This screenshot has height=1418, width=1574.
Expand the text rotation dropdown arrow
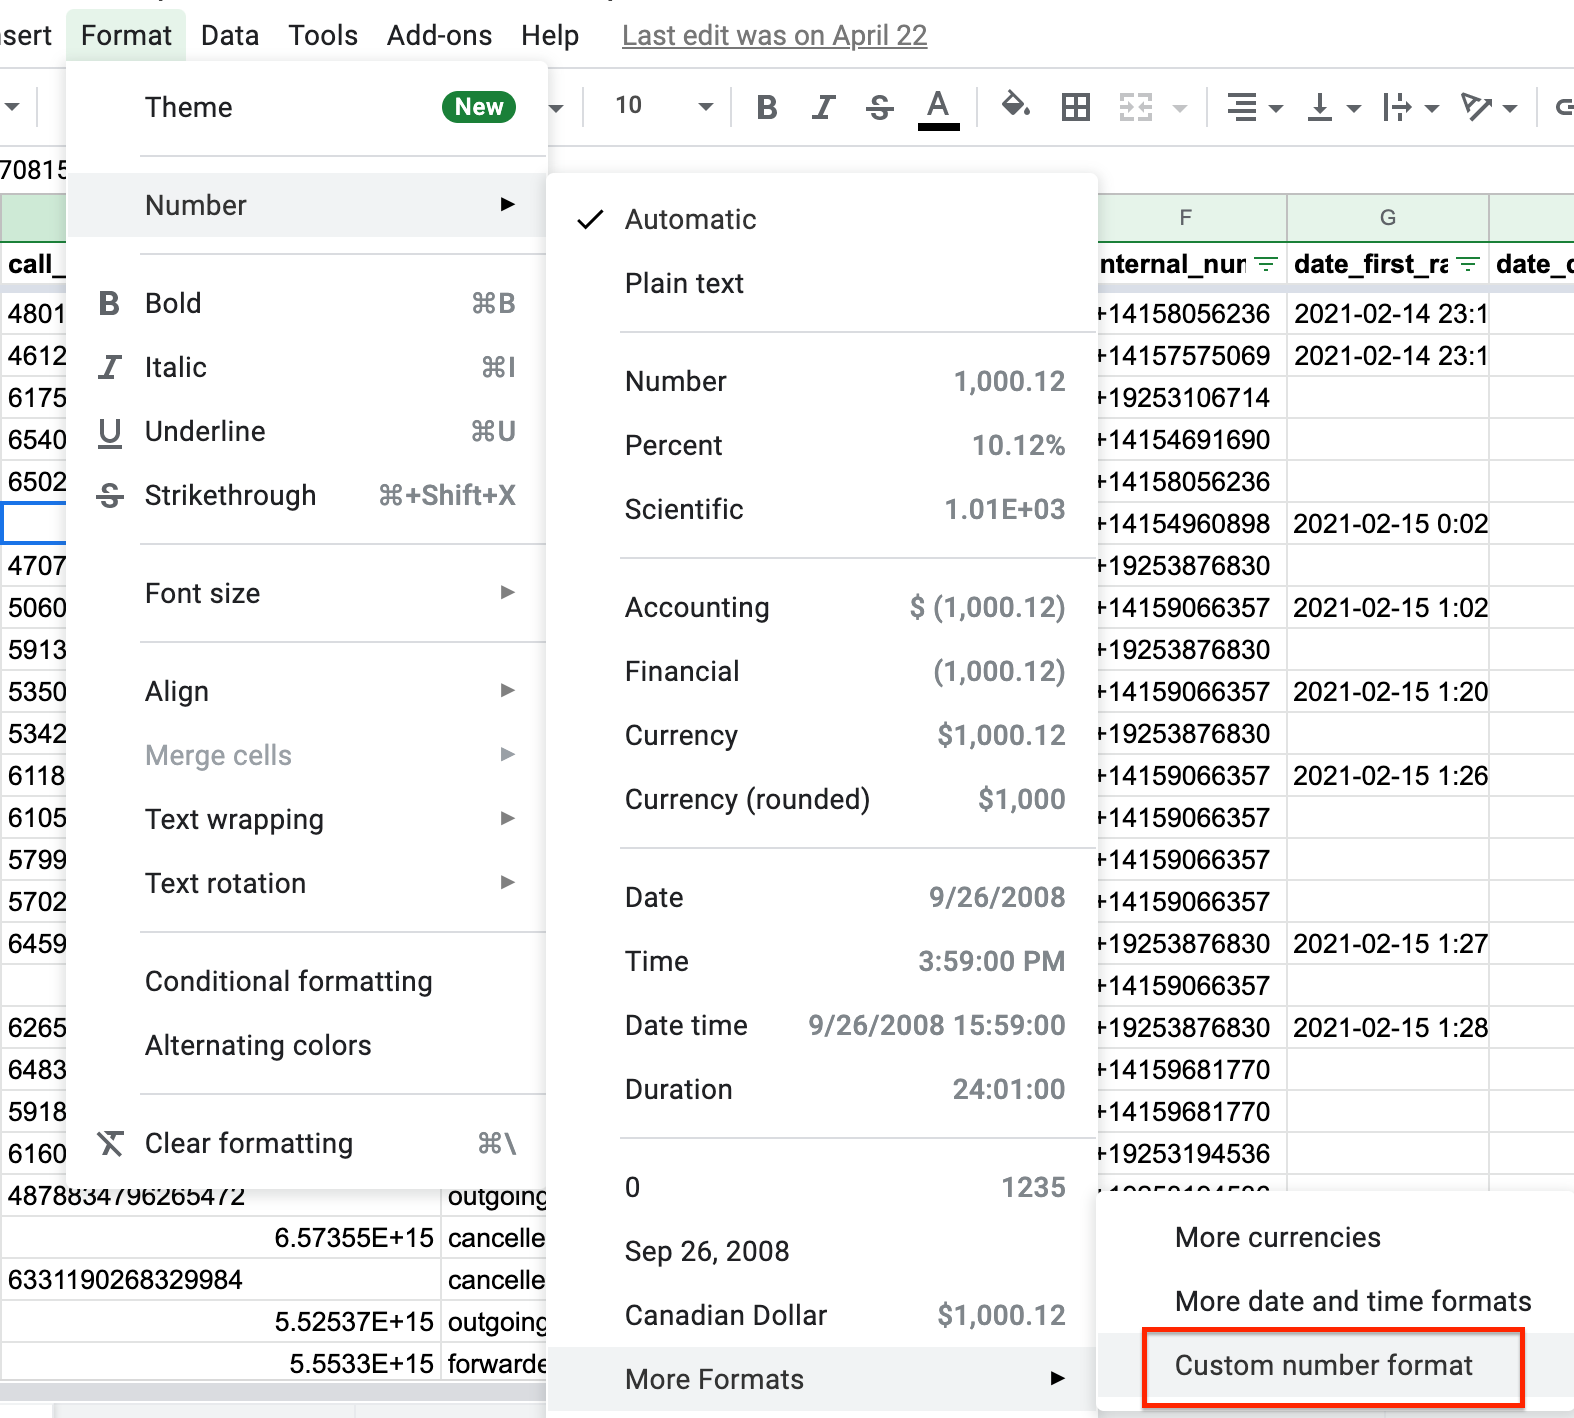click(1510, 107)
